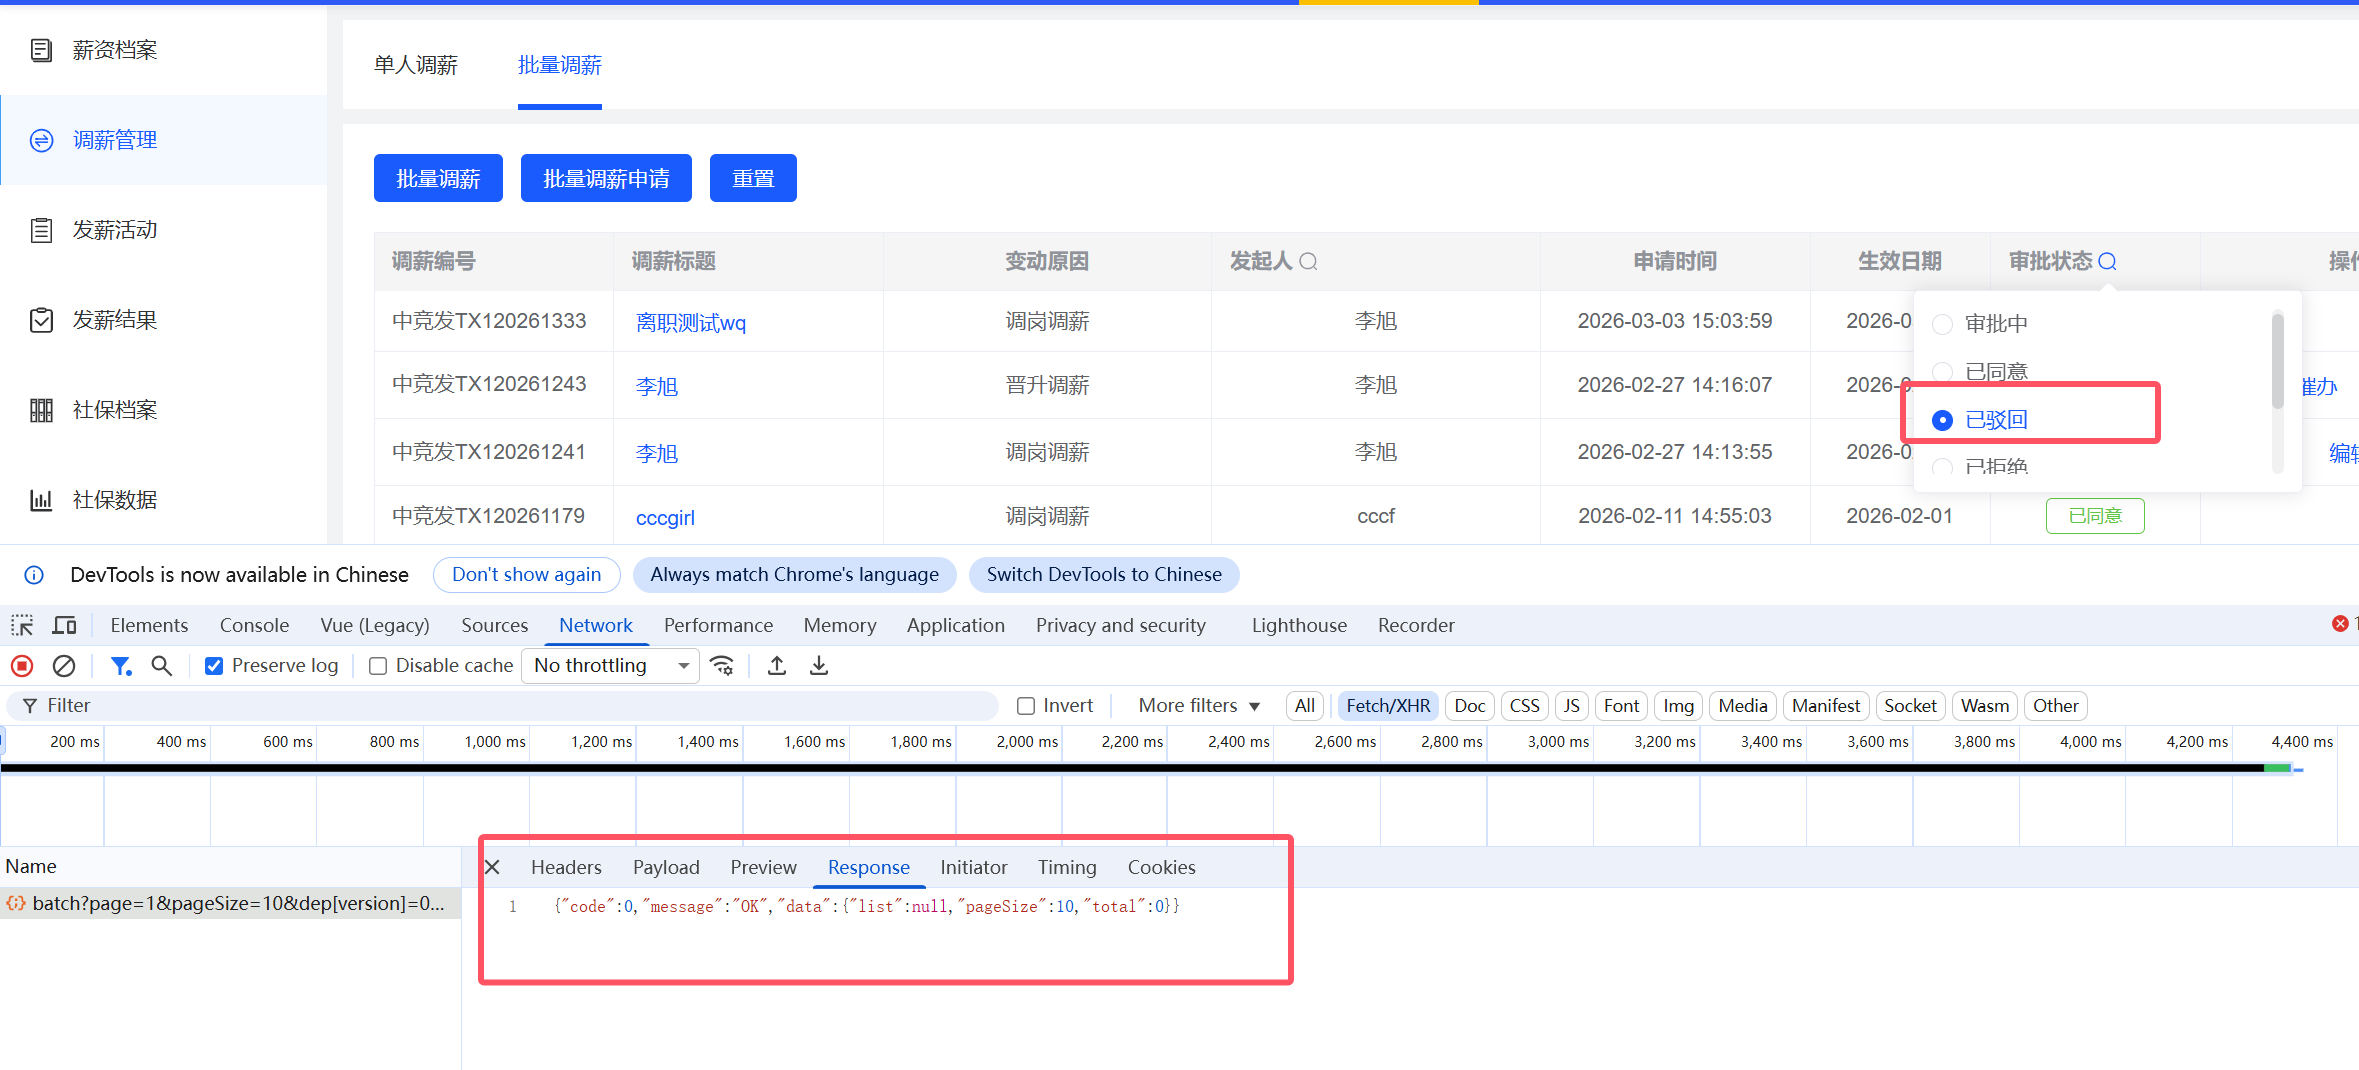Switch to the 单人调薪 tab
The image size is (2359, 1070).
point(415,66)
